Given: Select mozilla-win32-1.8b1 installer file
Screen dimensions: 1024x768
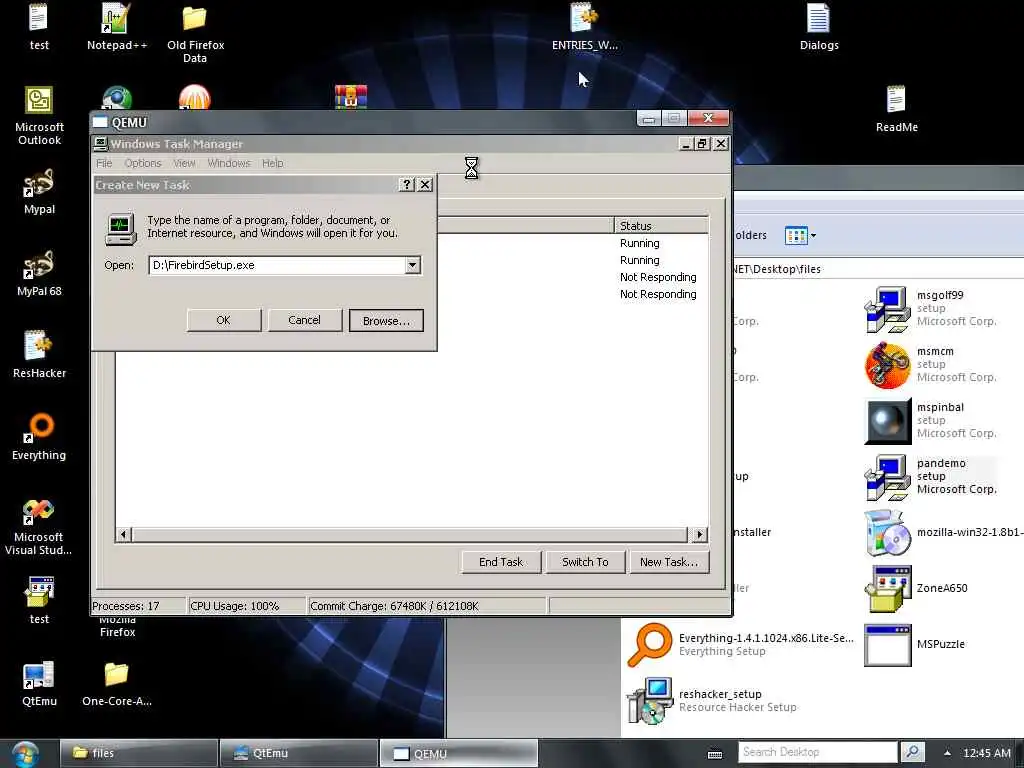Looking at the screenshot, I should pyautogui.click(x=943, y=532).
